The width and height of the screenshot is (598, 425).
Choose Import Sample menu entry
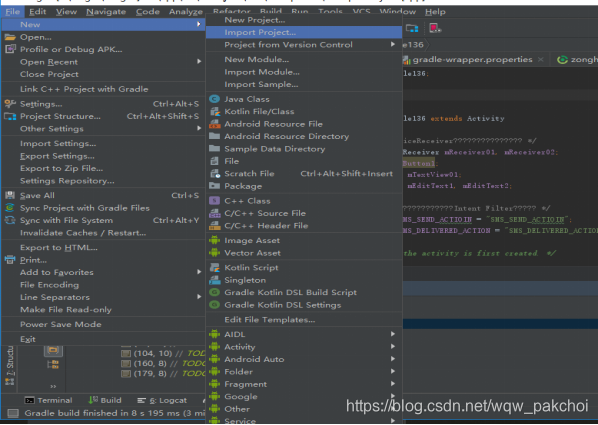point(304,85)
